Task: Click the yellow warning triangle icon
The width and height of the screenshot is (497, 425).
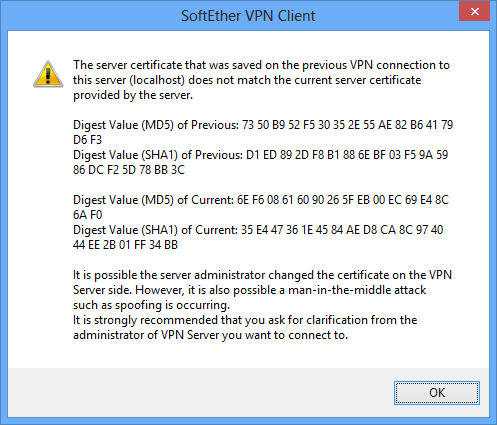Action: tap(48, 74)
